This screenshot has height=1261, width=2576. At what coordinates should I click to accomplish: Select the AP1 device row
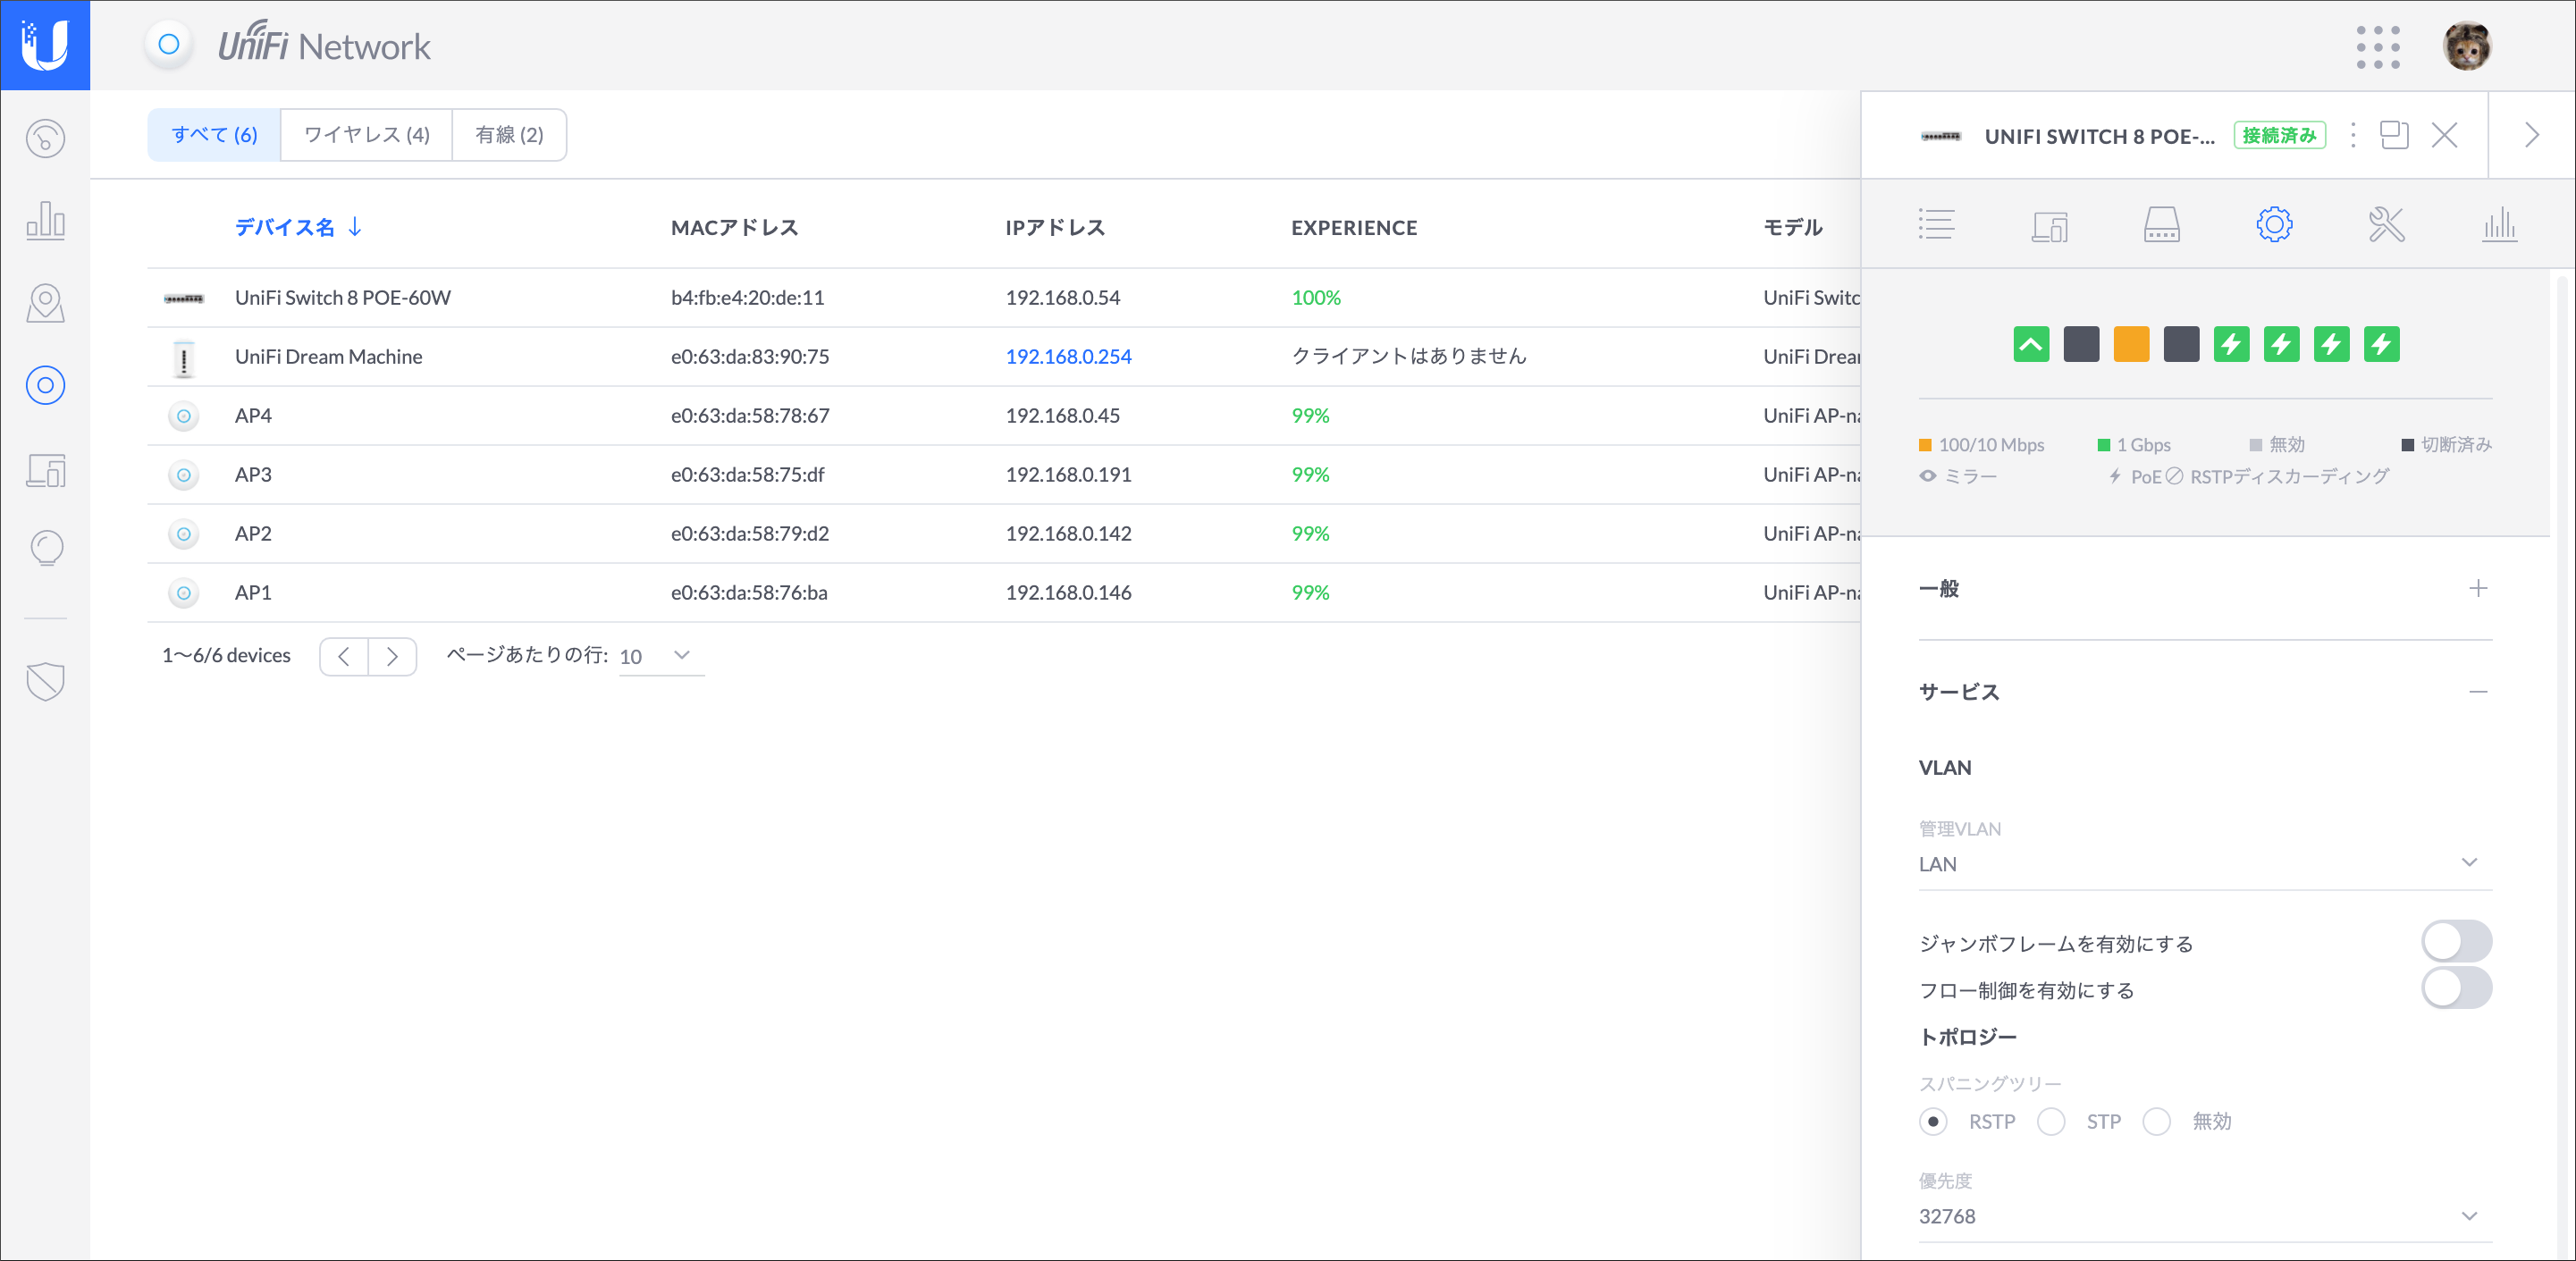pos(1003,592)
